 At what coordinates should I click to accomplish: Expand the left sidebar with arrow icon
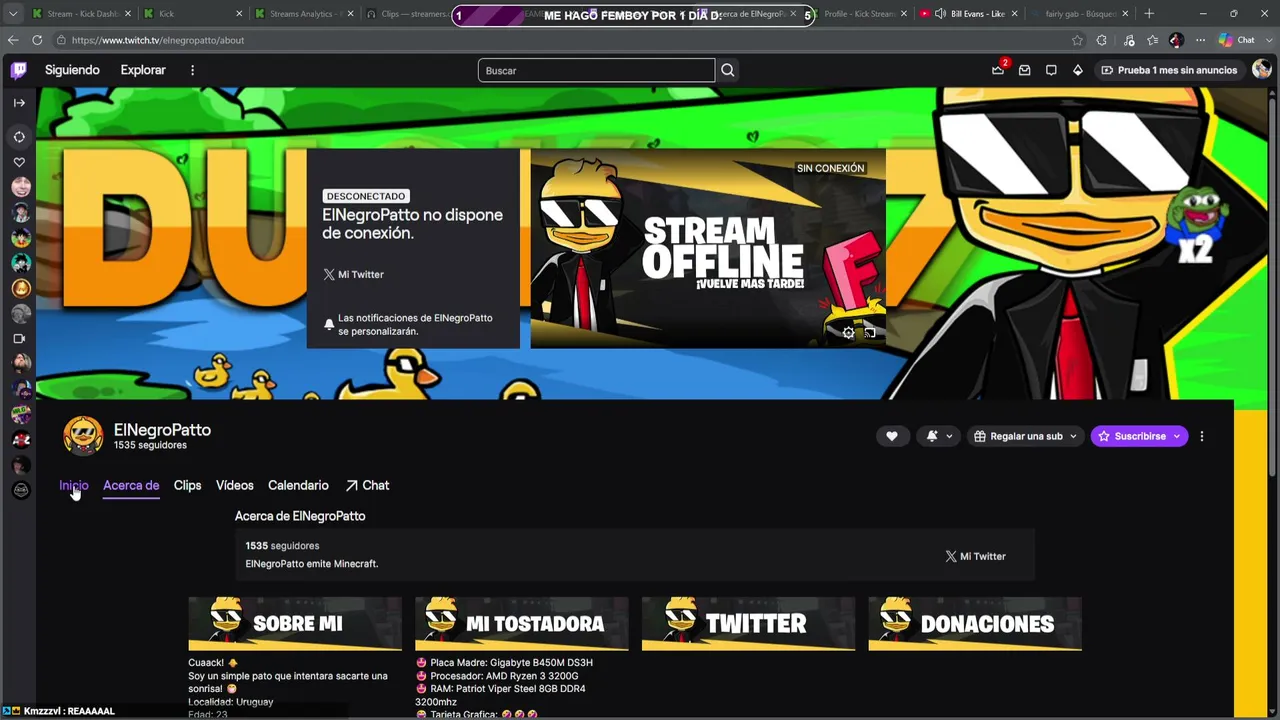click(19, 103)
